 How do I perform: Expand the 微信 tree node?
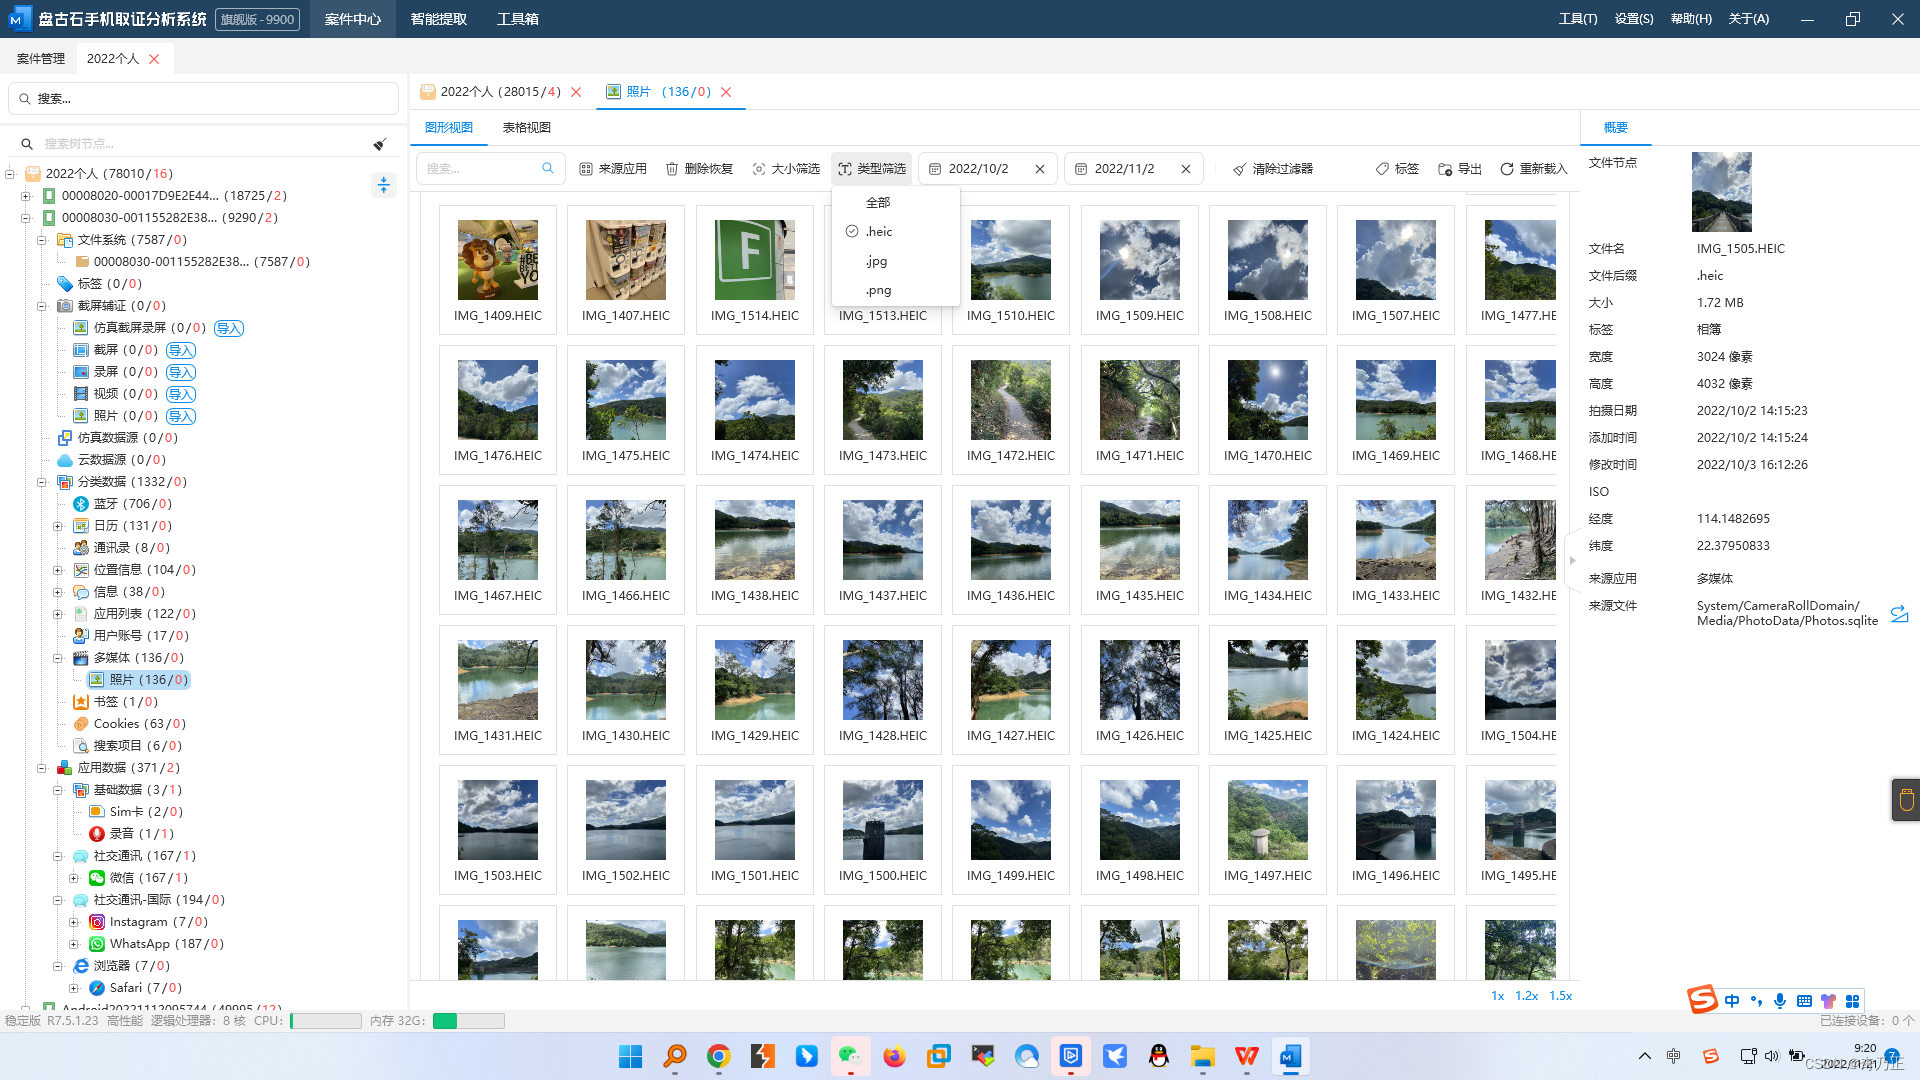(x=74, y=878)
